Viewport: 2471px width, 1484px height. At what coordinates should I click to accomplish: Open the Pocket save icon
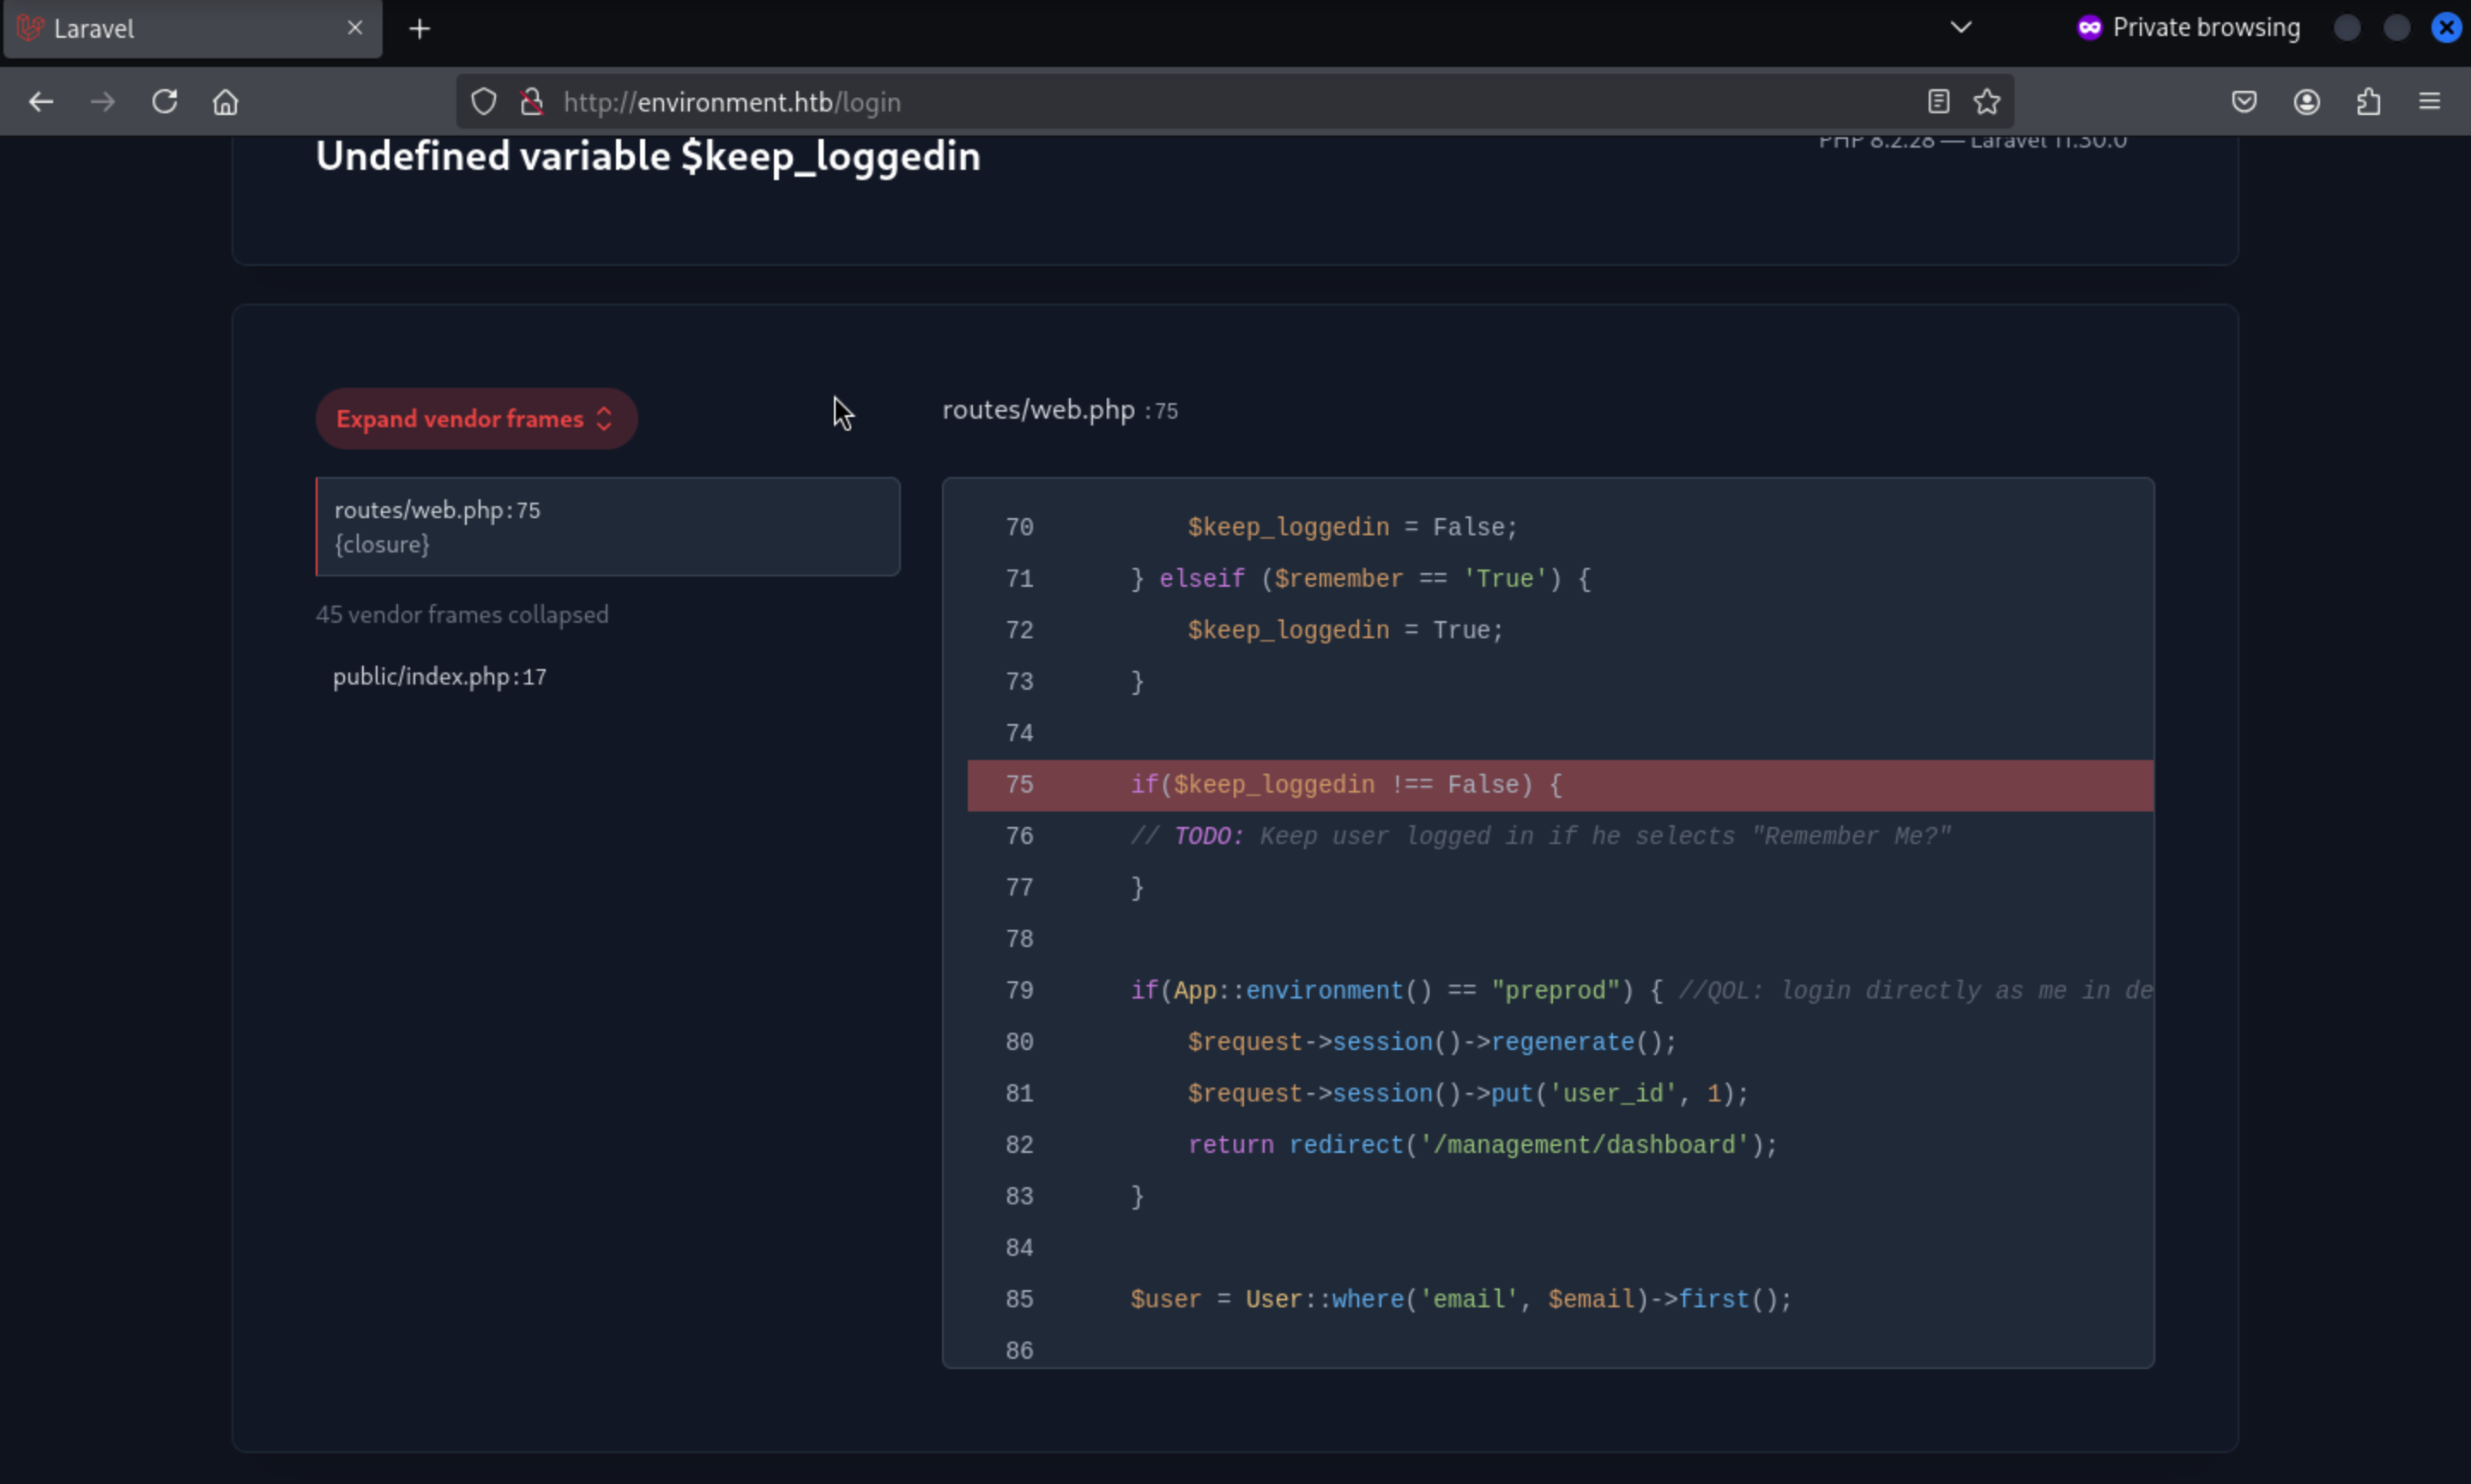[x=2244, y=102]
